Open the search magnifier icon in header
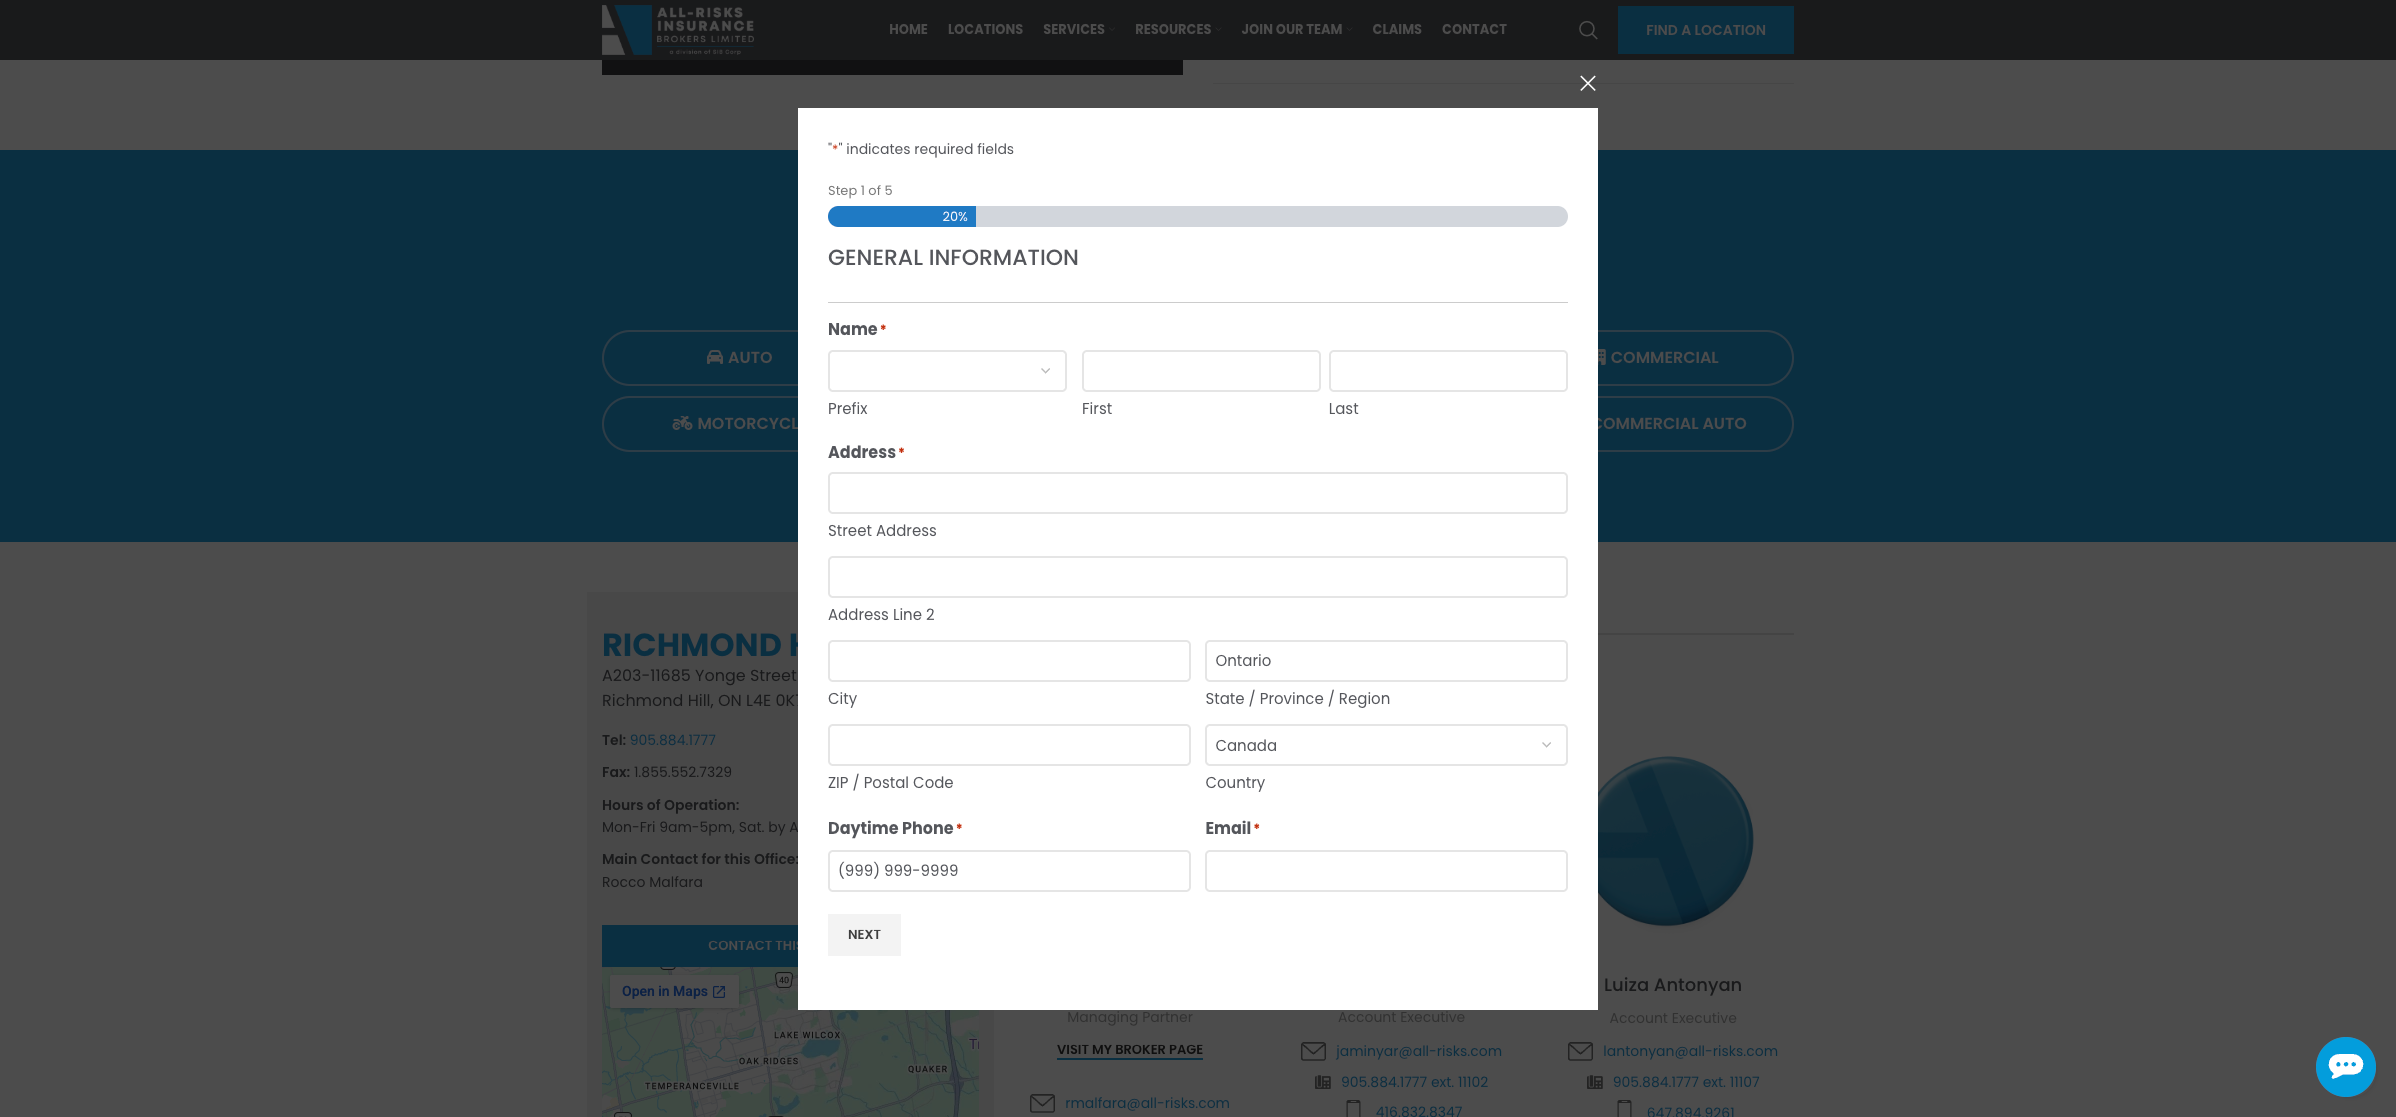The height and width of the screenshot is (1117, 2396). point(1588,30)
